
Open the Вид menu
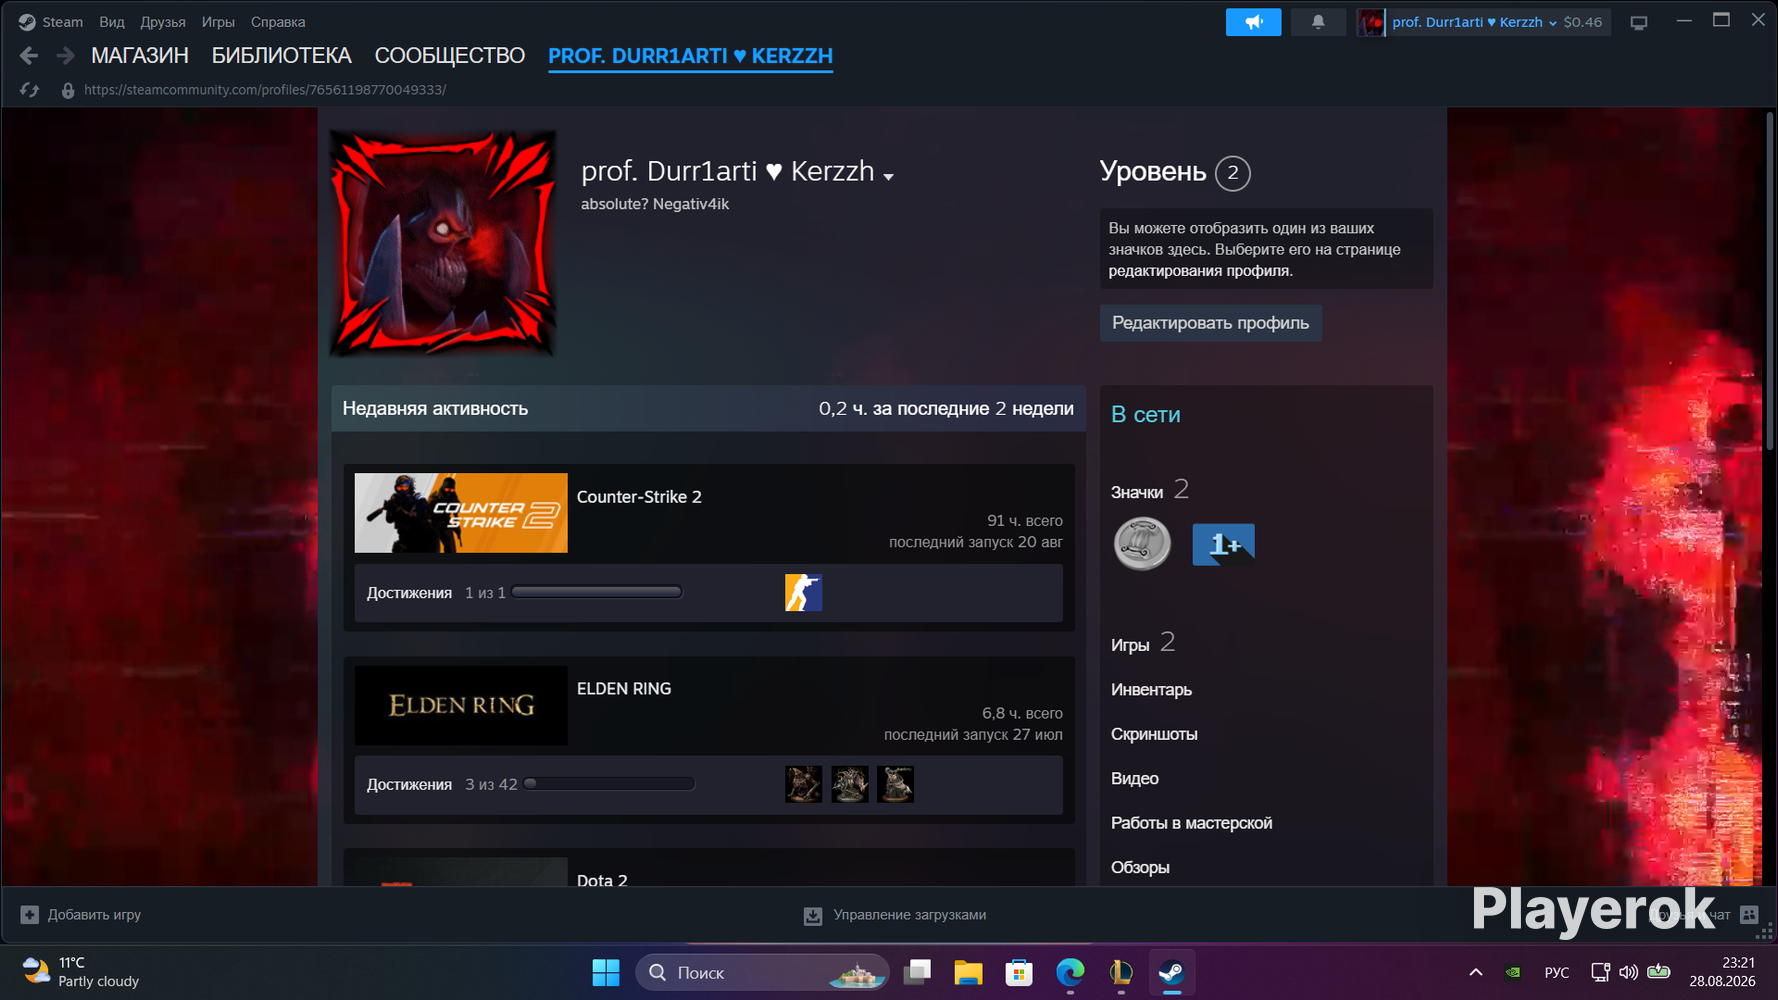coord(112,22)
